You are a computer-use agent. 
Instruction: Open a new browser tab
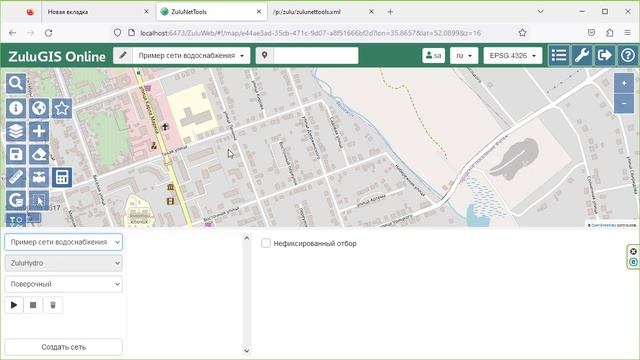[390, 12]
